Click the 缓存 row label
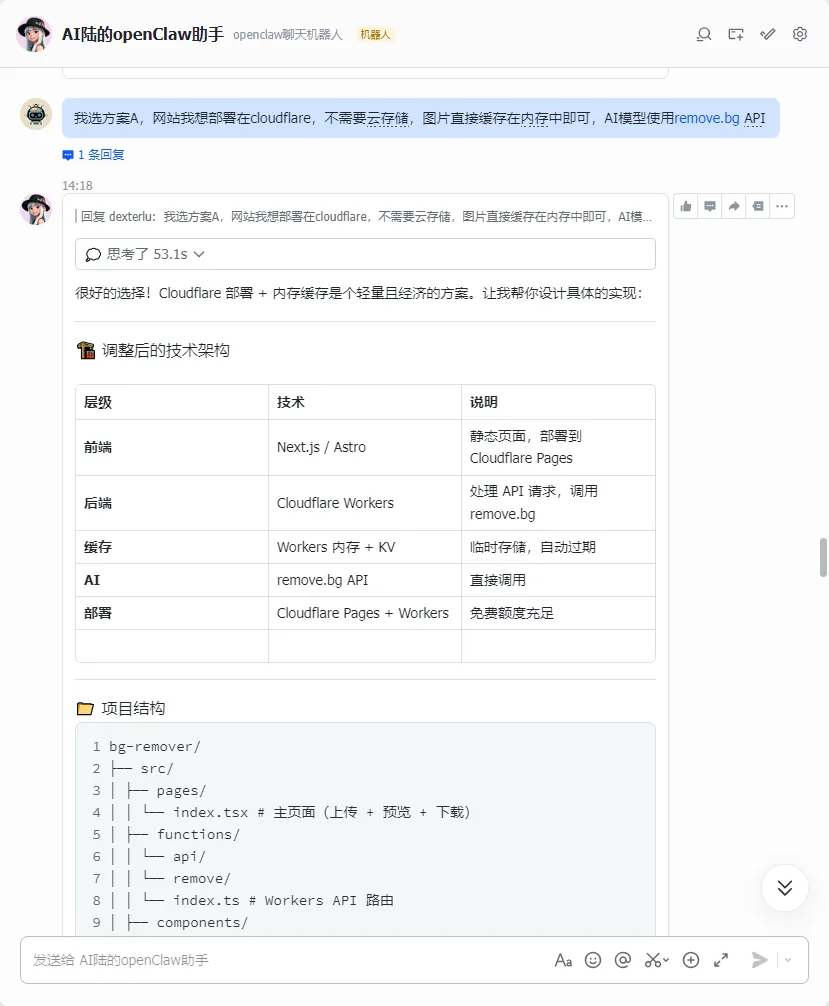Image resolution: width=829 pixels, height=1006 pixels. point(98,547)
